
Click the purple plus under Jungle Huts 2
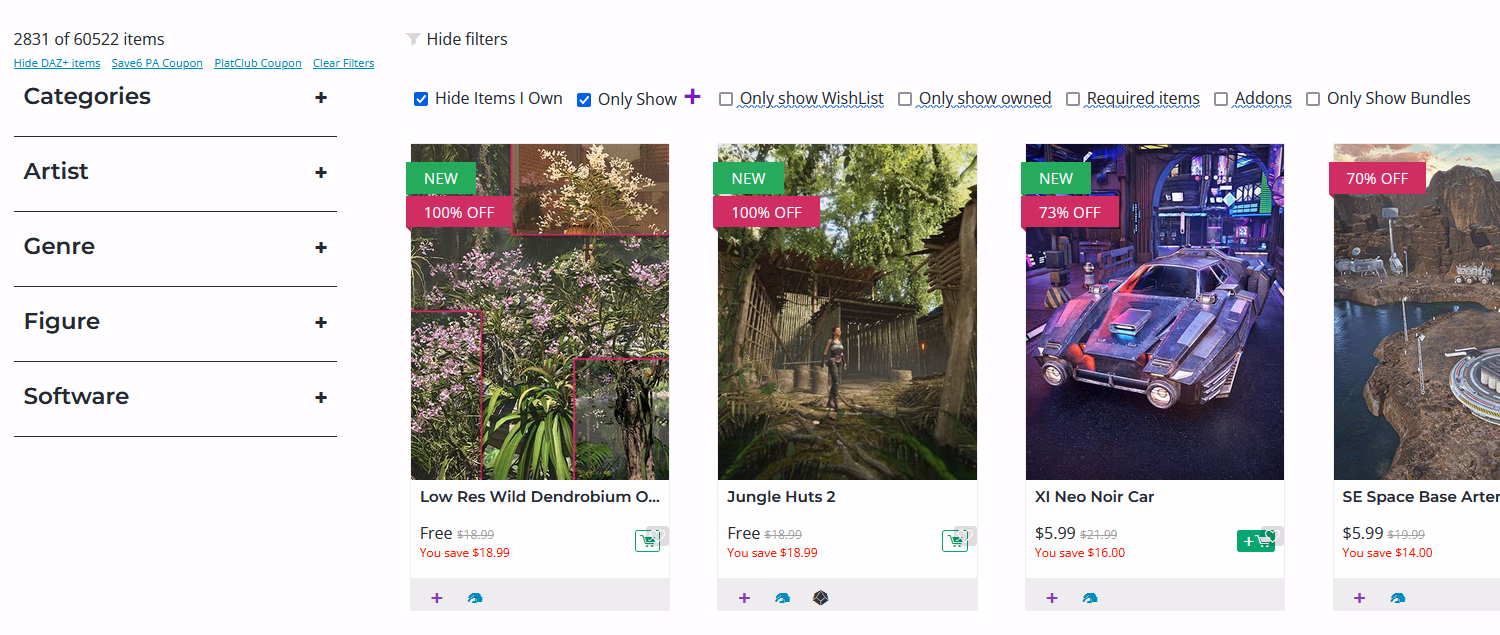[x=744, y=598]
